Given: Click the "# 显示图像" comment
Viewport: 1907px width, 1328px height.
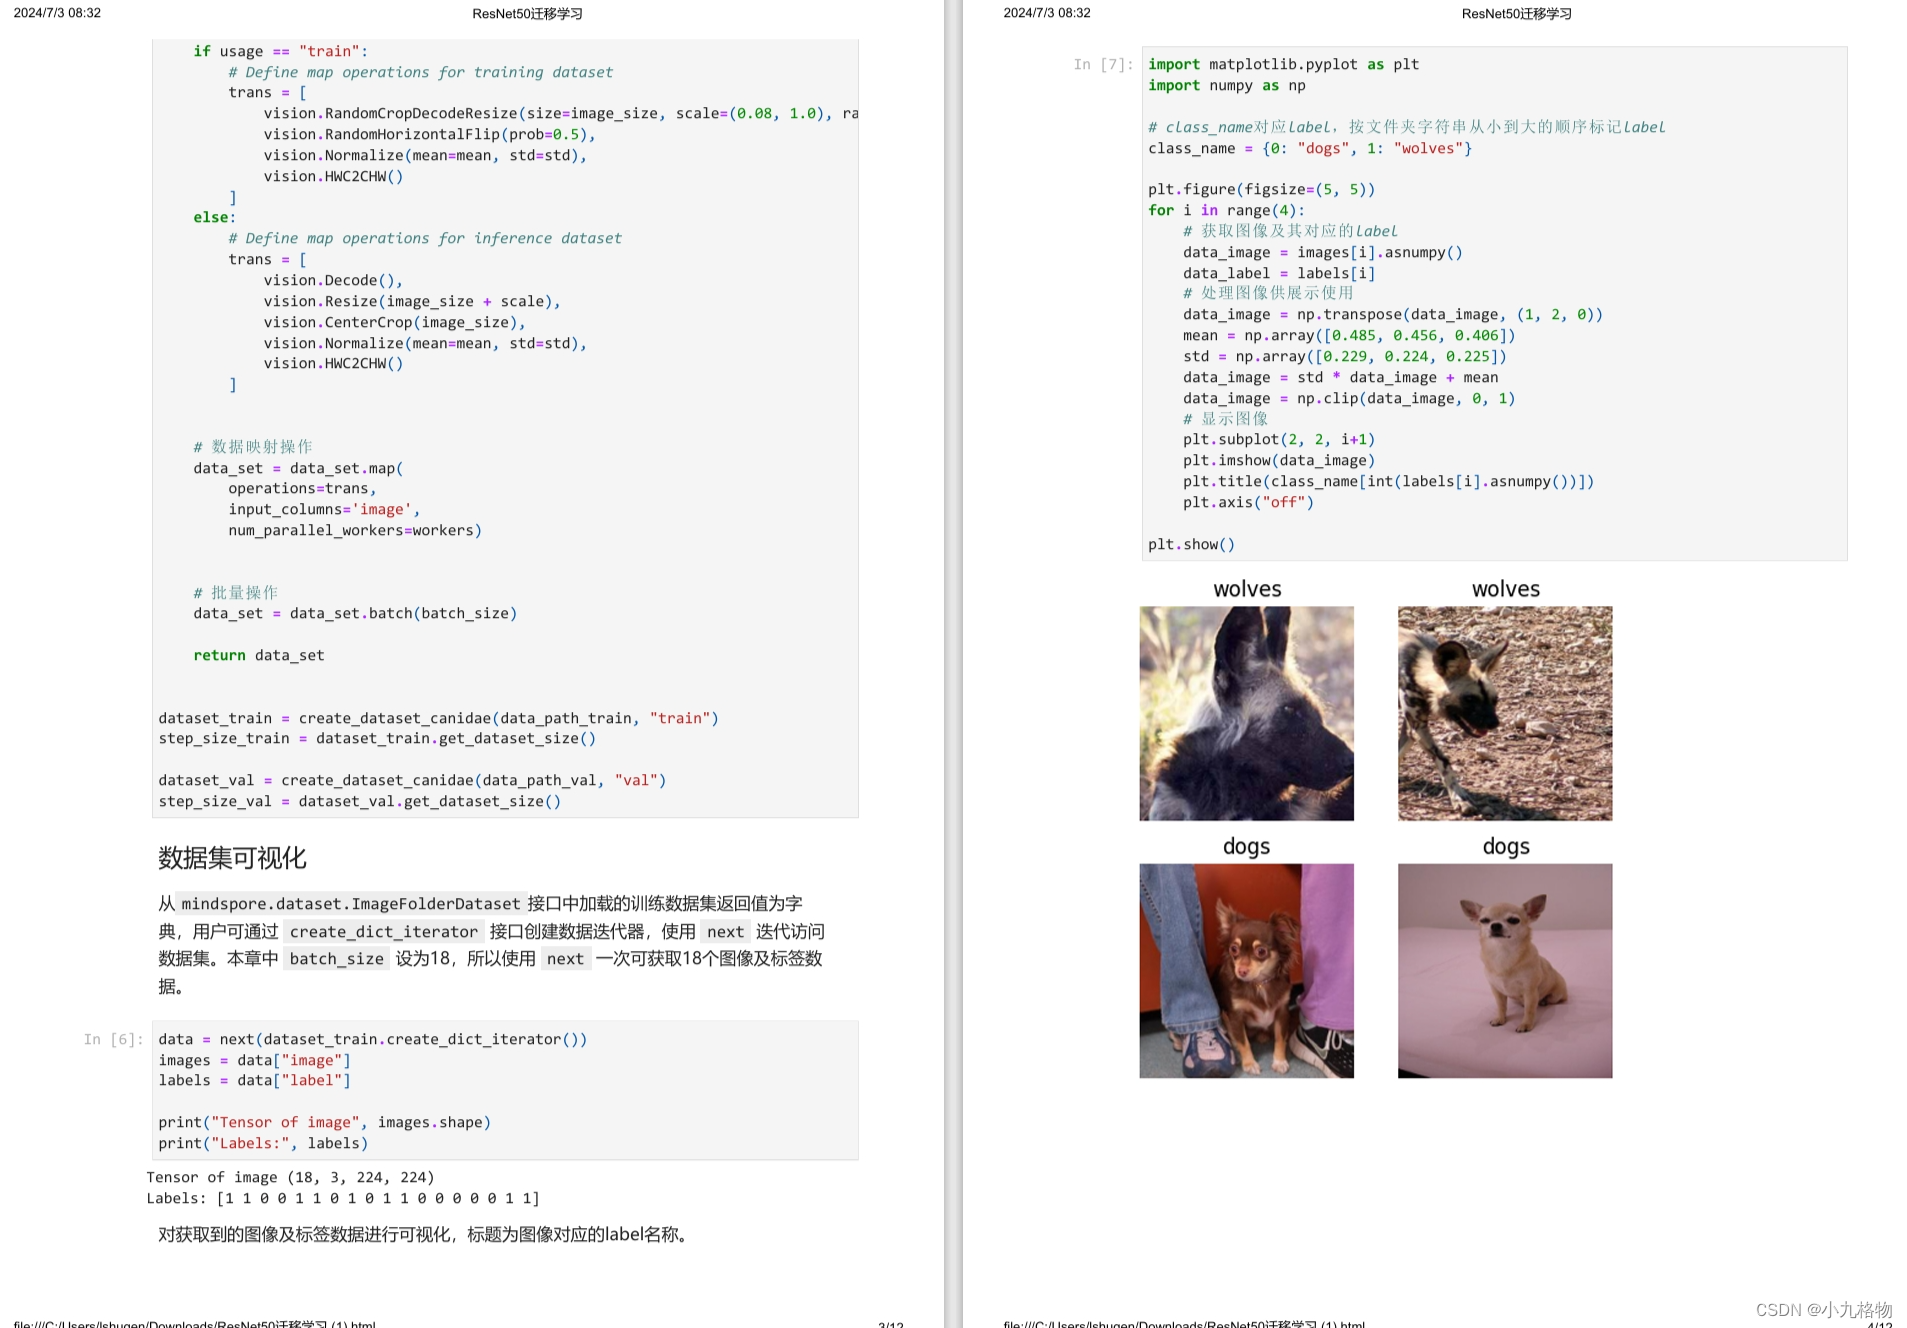Looking at the screenshot, I should (x=1226, y=418).
